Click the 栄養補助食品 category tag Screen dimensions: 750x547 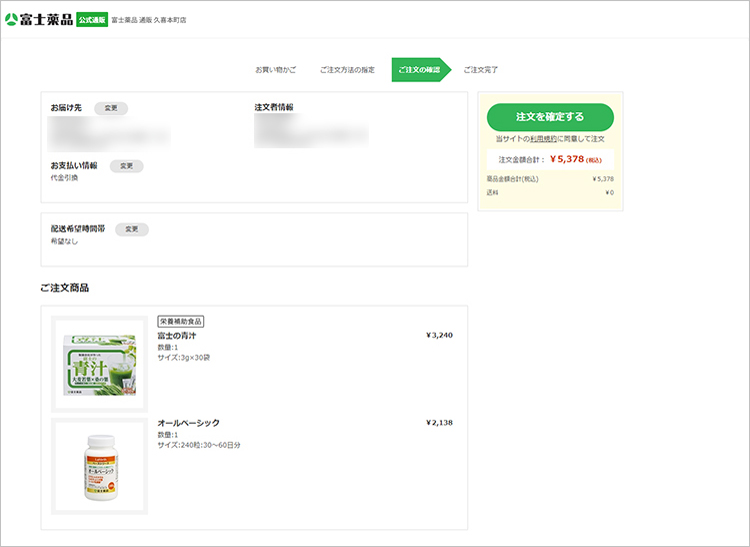[x=181, y=321]
